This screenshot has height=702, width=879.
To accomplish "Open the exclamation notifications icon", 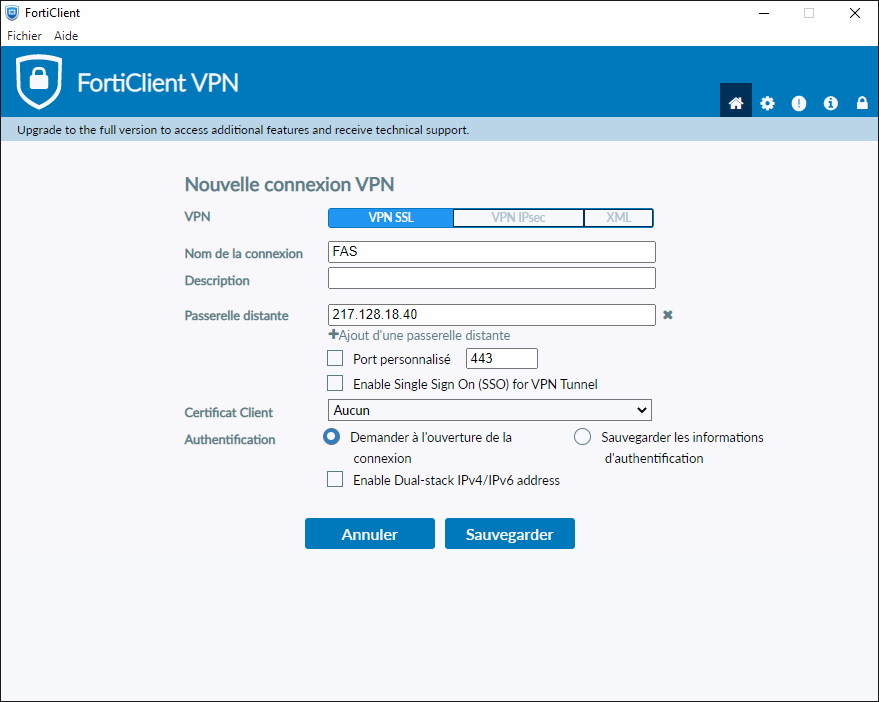I will [799, 103].
